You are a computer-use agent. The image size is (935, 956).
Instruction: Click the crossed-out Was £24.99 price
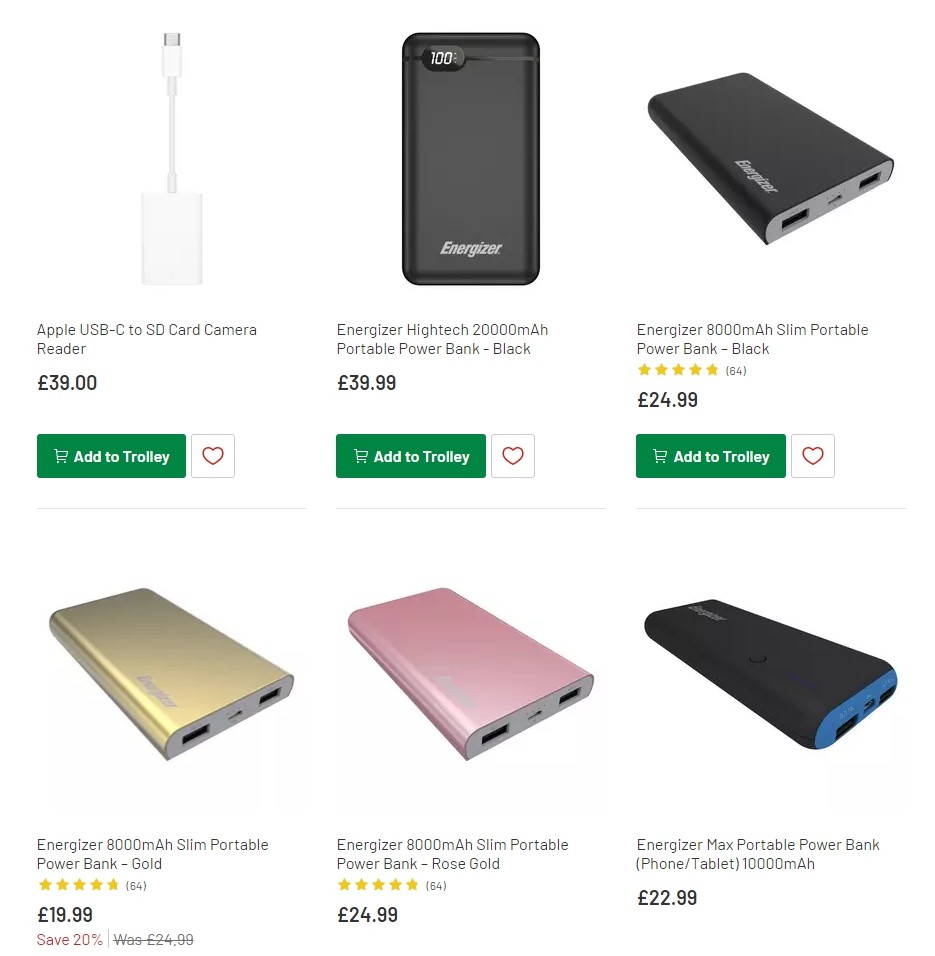[x=153, y=940]
